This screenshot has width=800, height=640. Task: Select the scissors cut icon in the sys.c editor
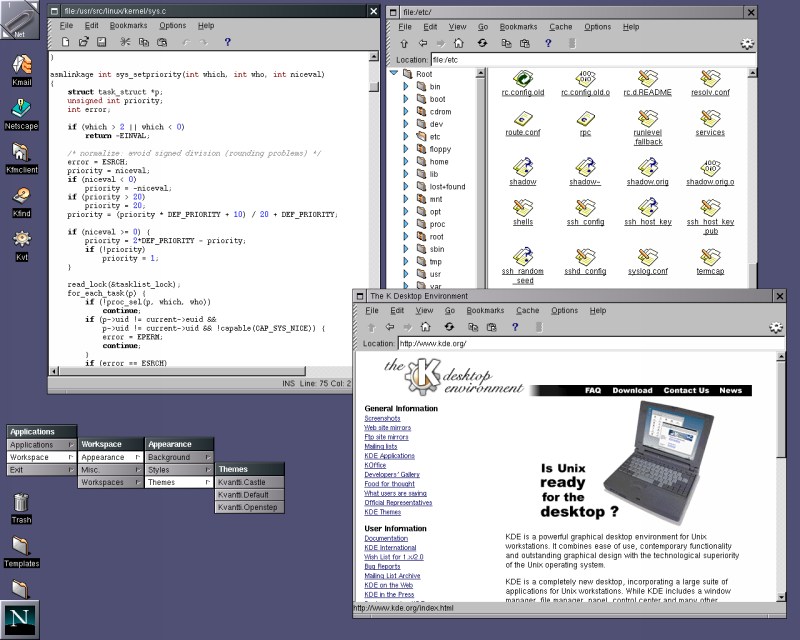pos(125,42)
